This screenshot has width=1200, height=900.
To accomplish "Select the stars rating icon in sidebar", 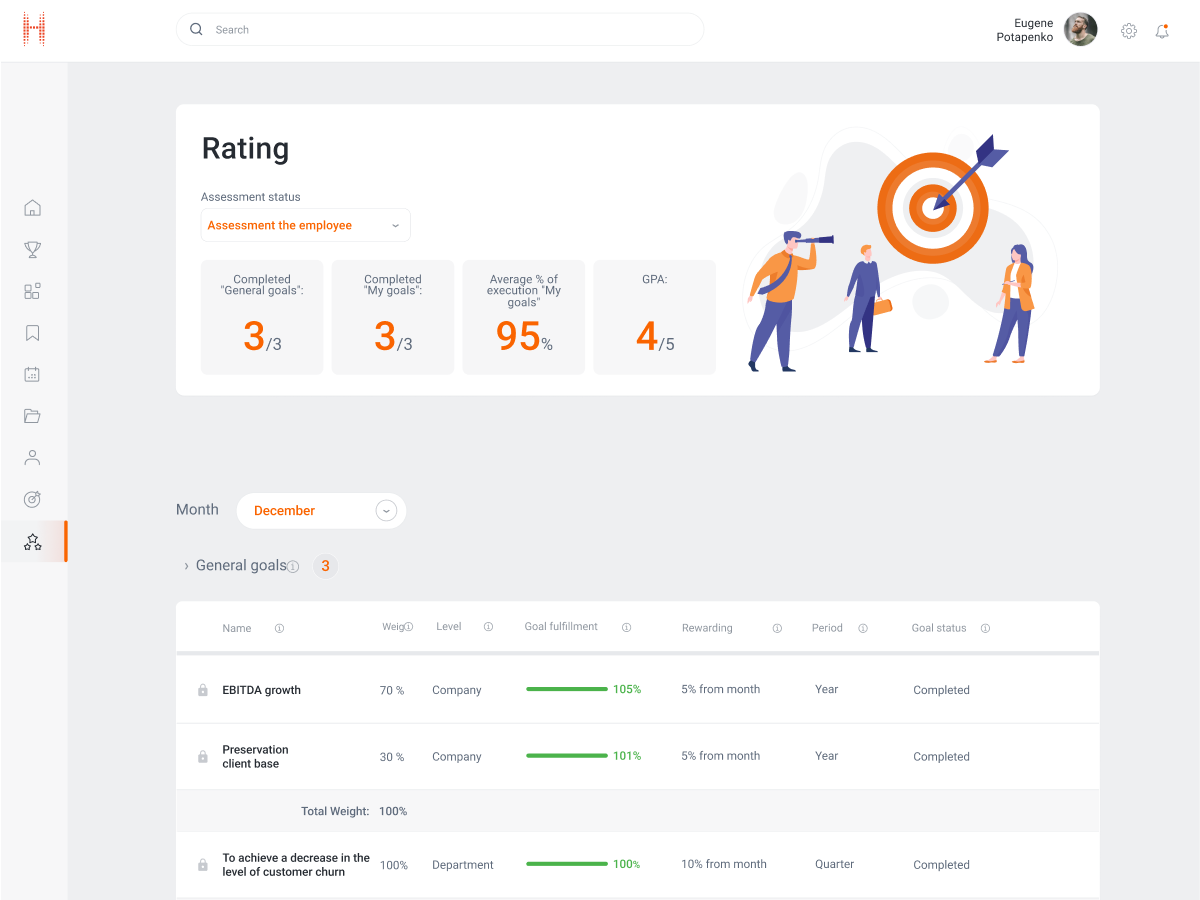I will tap(32, 542).
